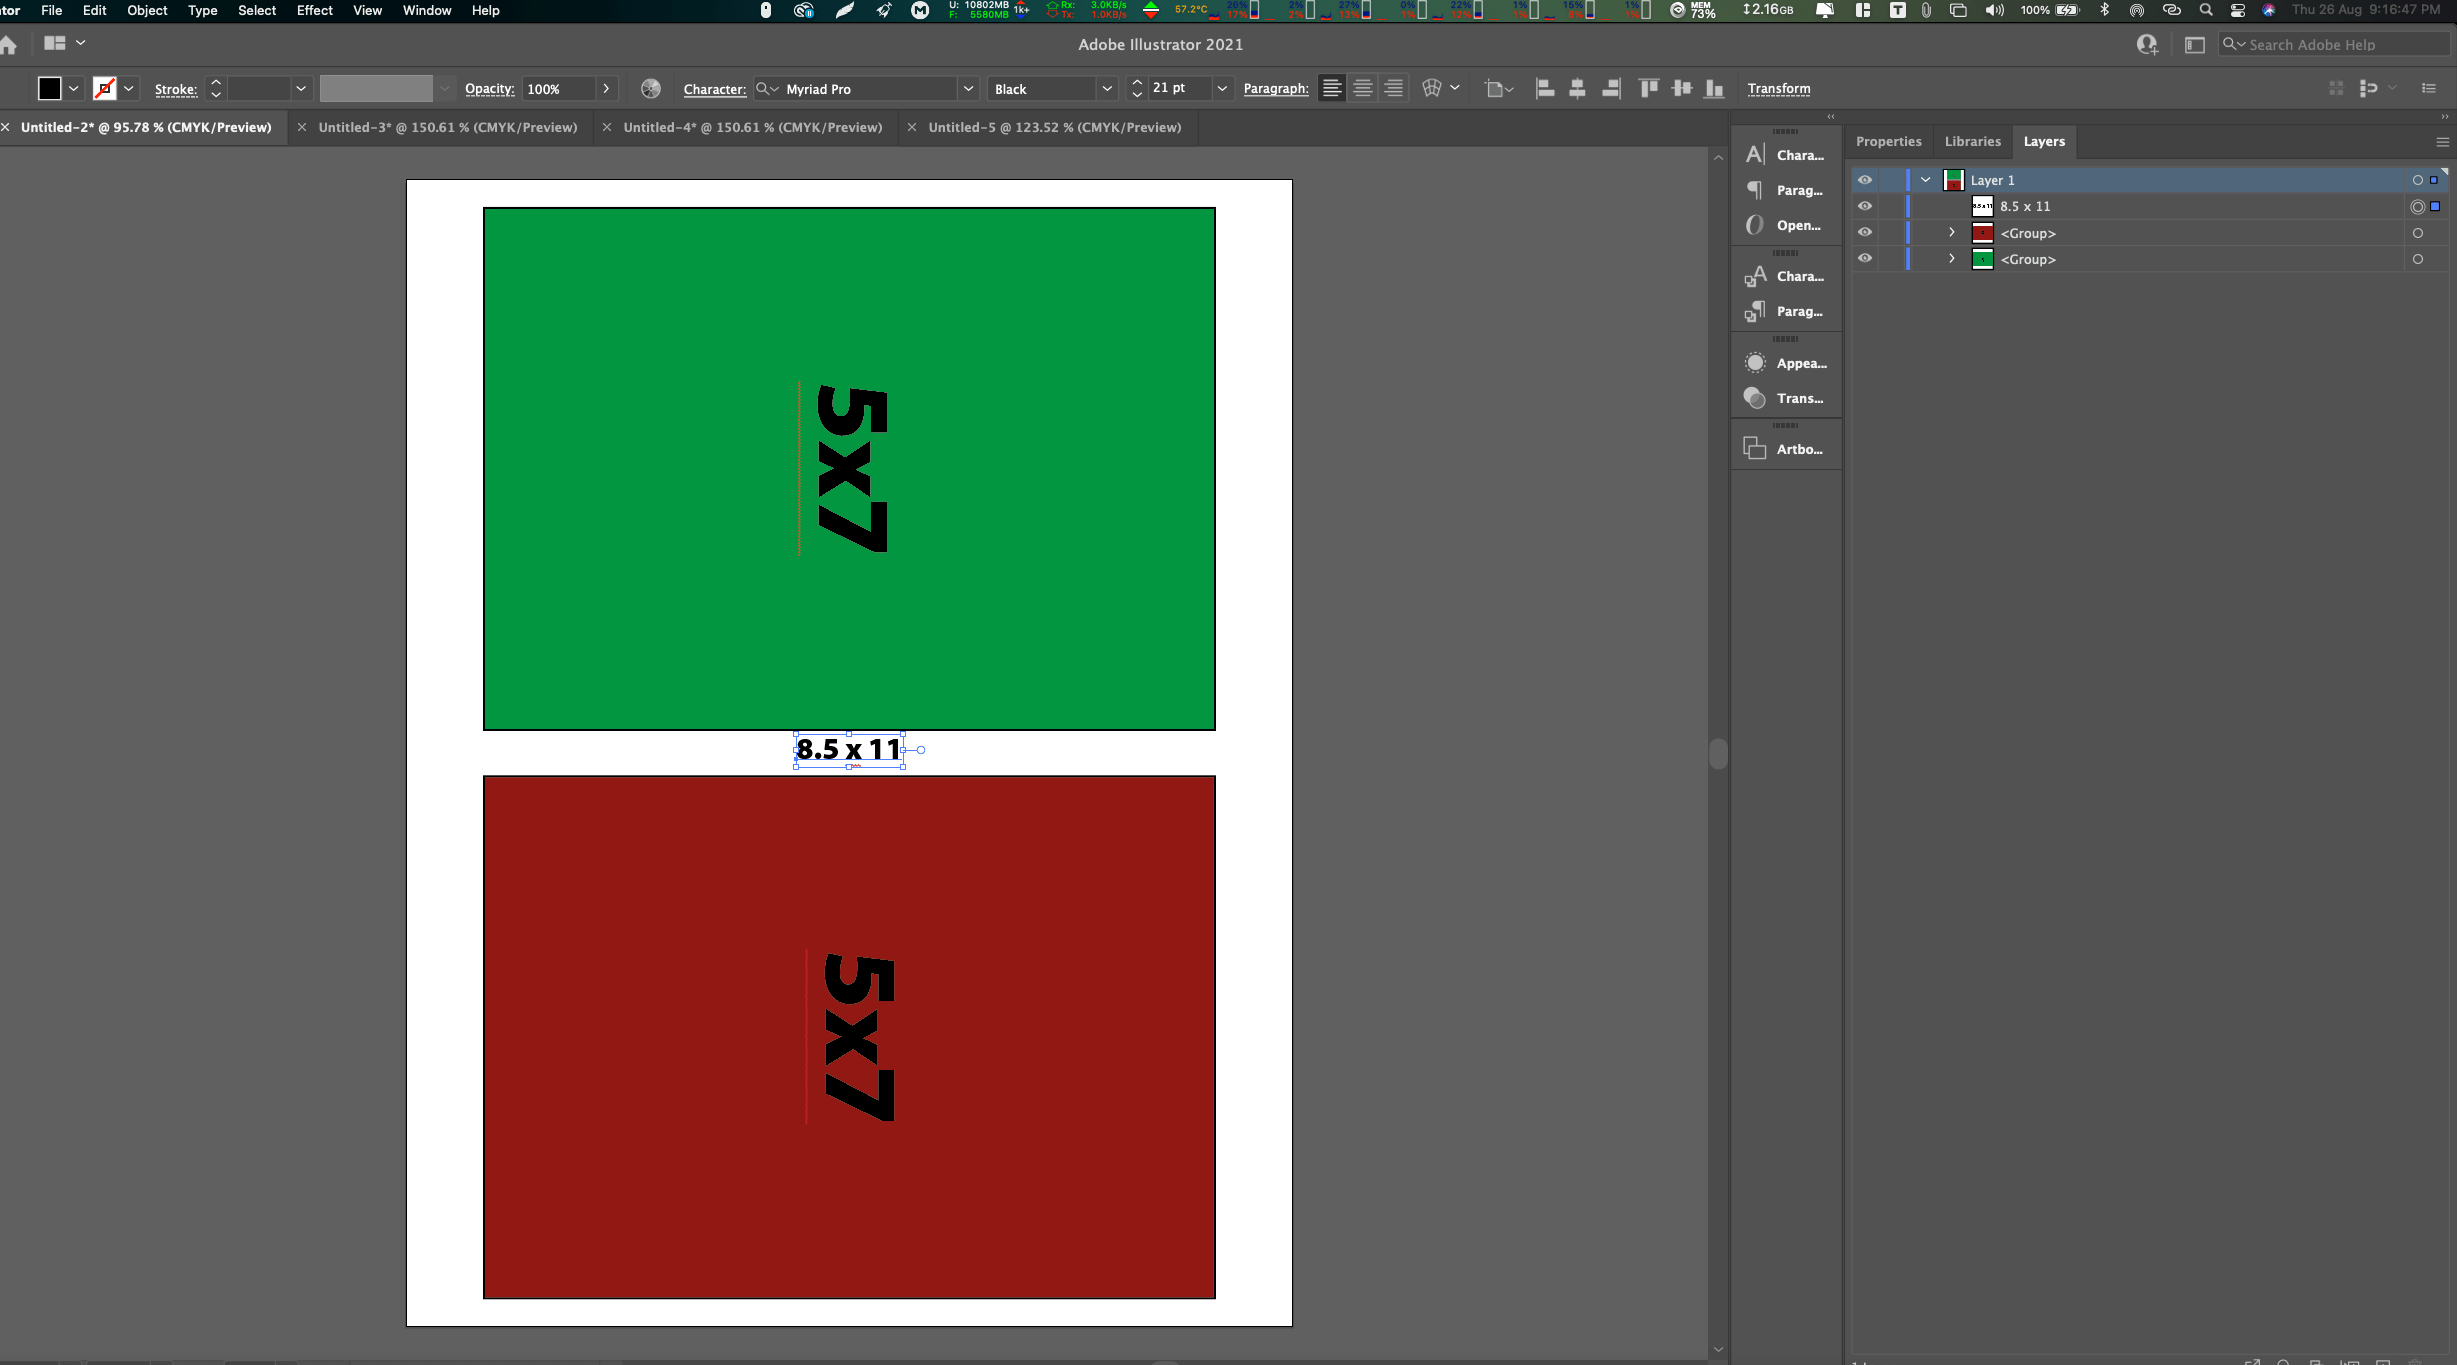Screen dimensions: 2457x1365
Task: Open the Artboards panel icon
Action: [x=1755, y=449]
